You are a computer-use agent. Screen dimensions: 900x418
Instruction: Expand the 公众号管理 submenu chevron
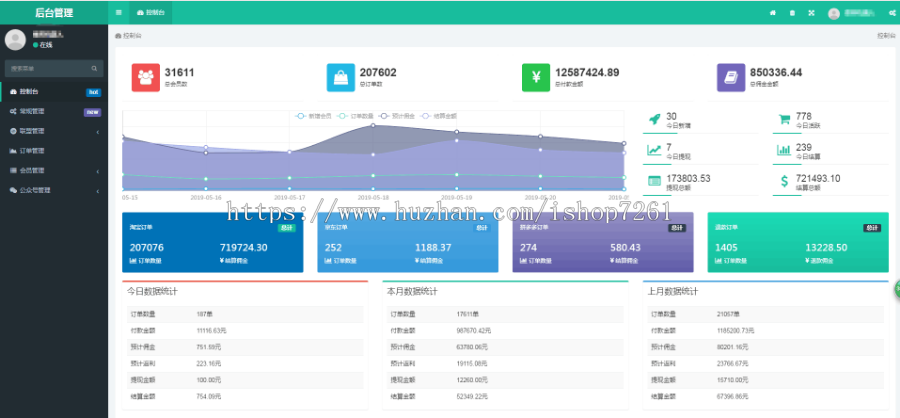pos(98,191)
